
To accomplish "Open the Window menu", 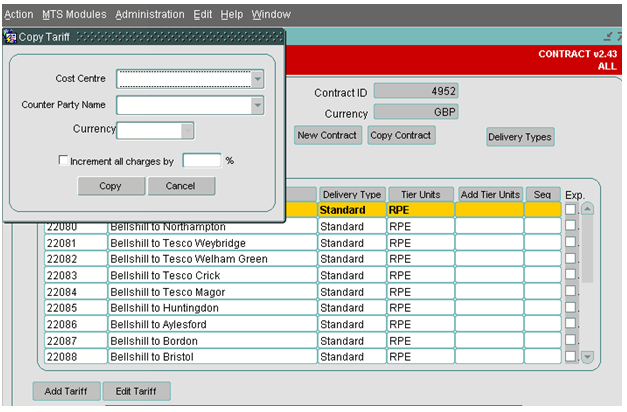I will (x=271, y=14).
